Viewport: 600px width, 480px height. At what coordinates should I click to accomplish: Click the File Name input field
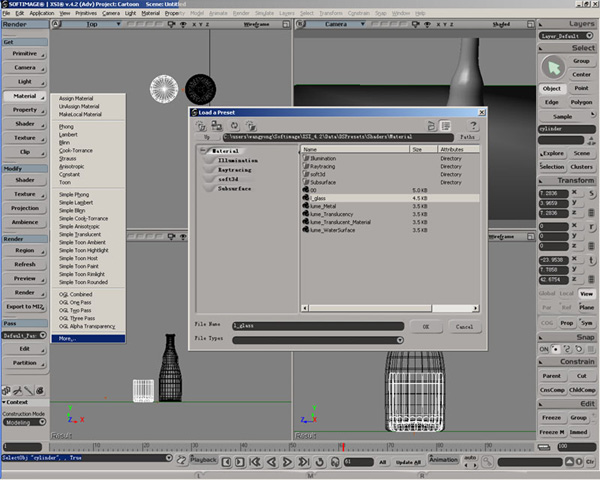318,326
